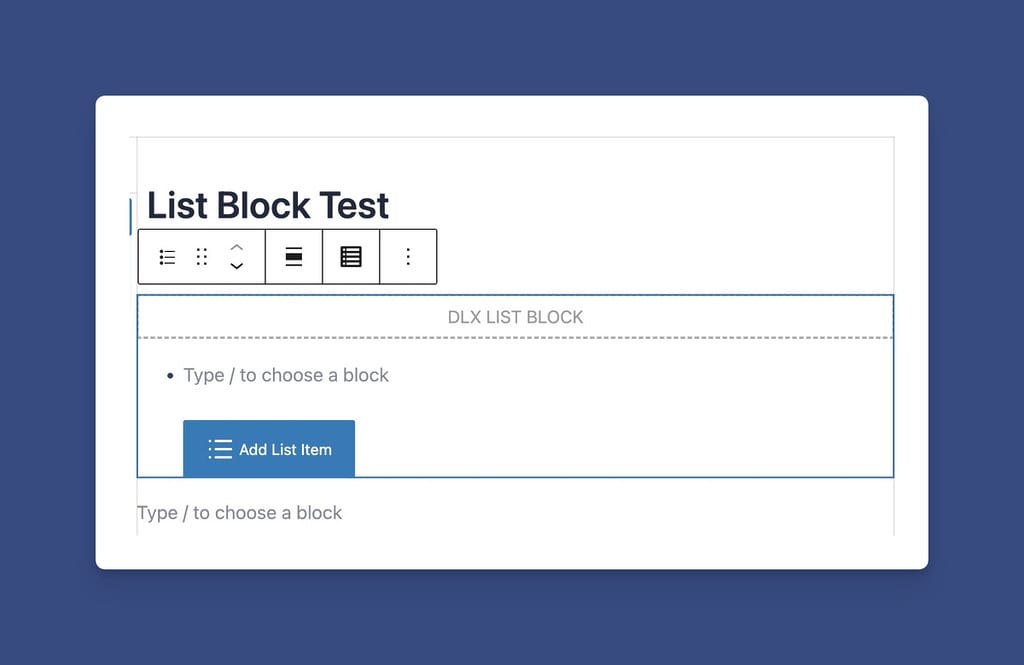This screenshot has width=1024, height=665.
Task: Move the DLX List Block down
Action: pos(236,265)
